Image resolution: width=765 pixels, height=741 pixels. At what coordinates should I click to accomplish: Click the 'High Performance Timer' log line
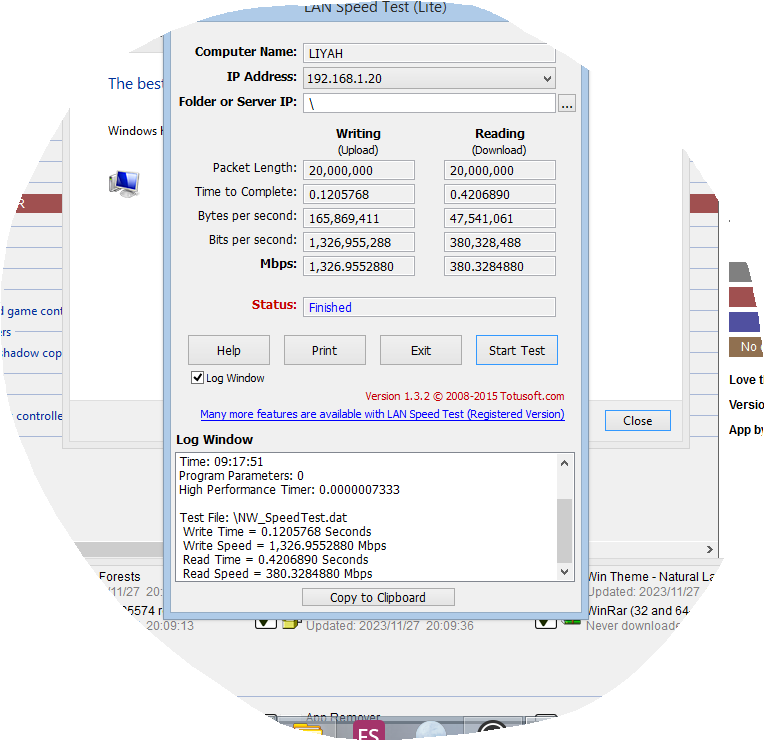(289, 489)
